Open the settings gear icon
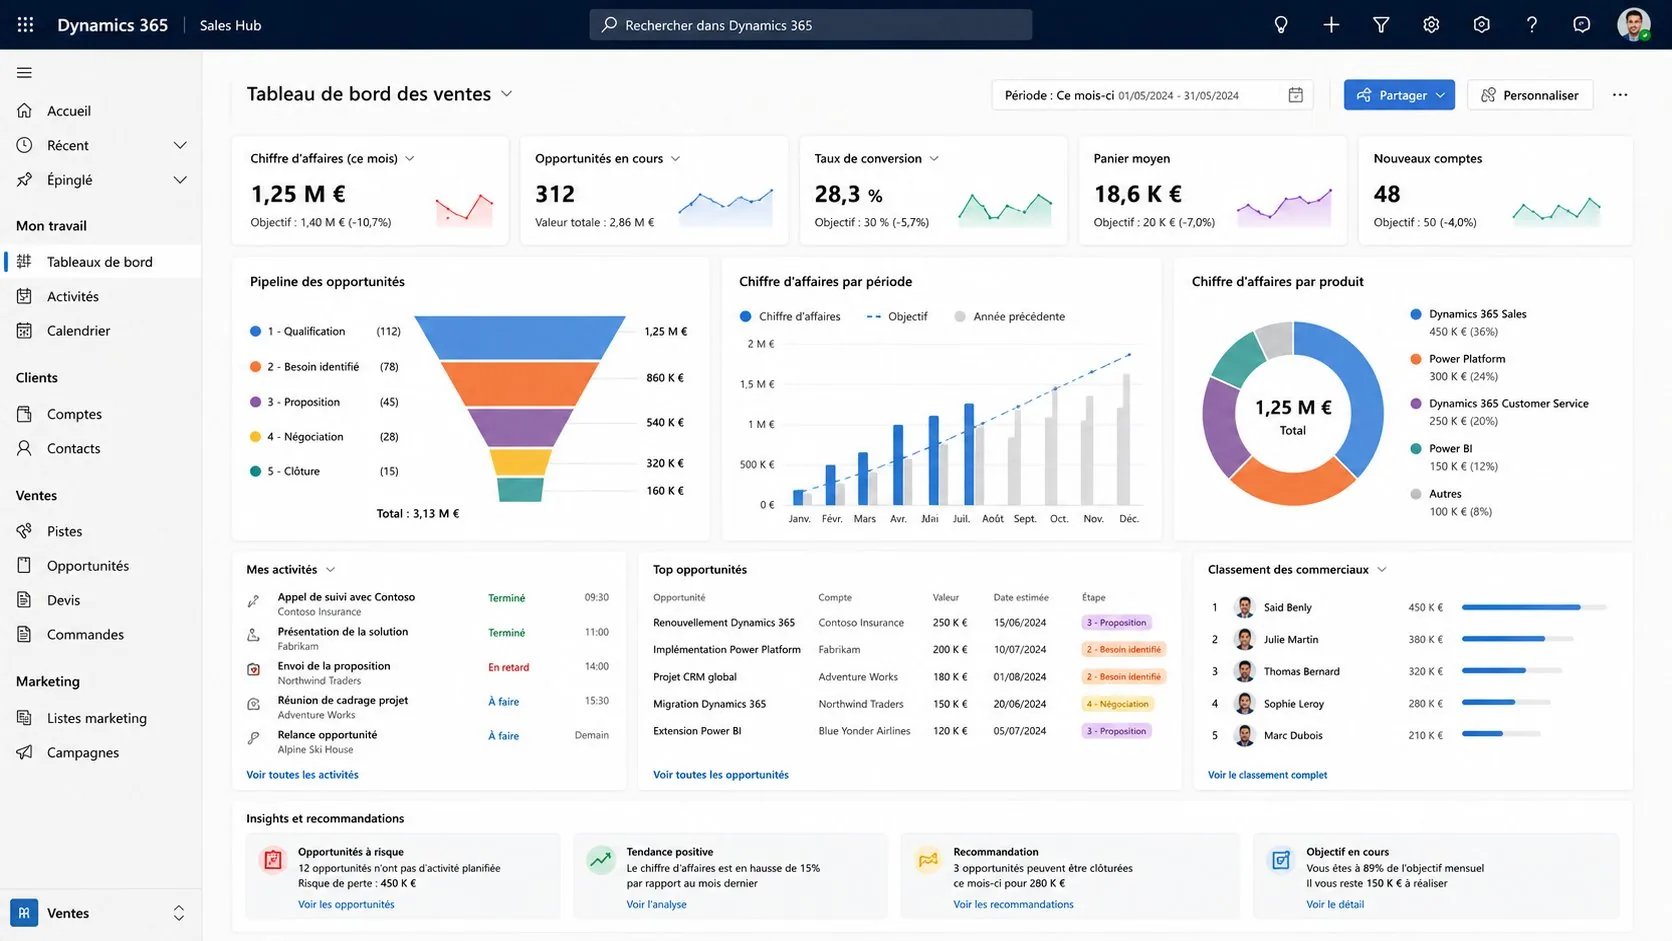The image size is (1672, 941). [x=1431, y=25]
